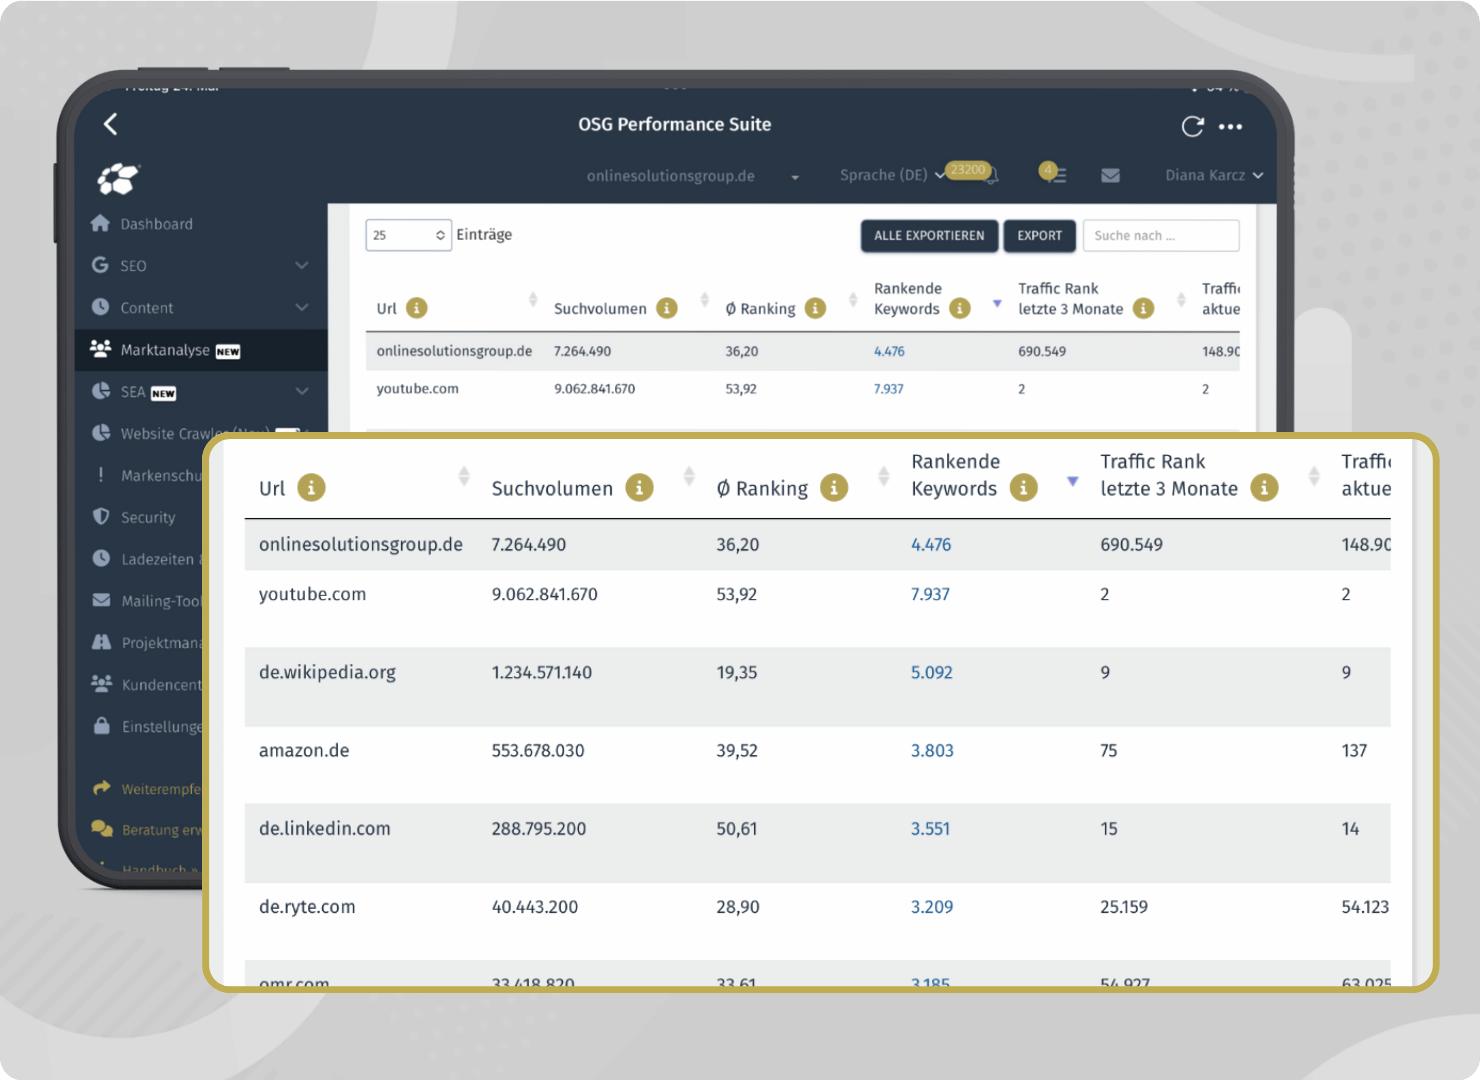This screenshot has width=1480, height=1080.
Task: Open keyword link 7.937 in enlarged table
Action: [x=930, y=594]
